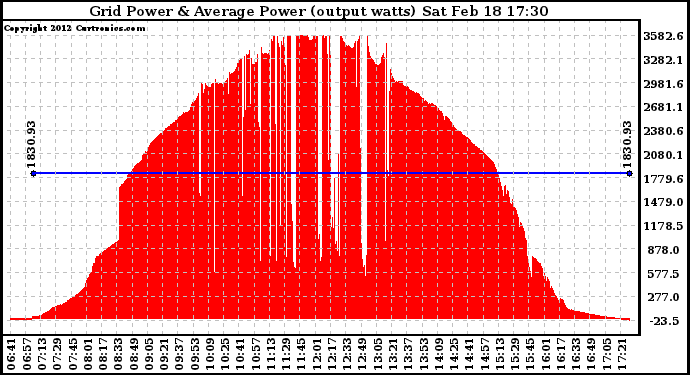This screenshot has height=375, width=690.
Task: Click y-axis label '1479.0'
Action: 663,202
